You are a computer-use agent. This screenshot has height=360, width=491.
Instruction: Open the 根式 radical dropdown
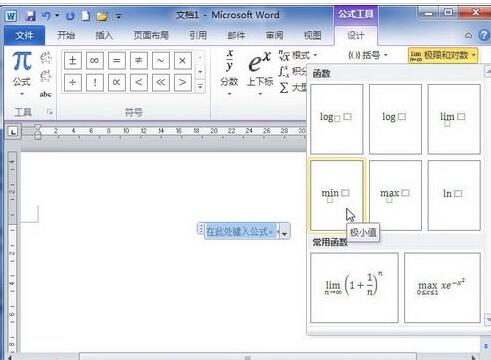(298, 55)
